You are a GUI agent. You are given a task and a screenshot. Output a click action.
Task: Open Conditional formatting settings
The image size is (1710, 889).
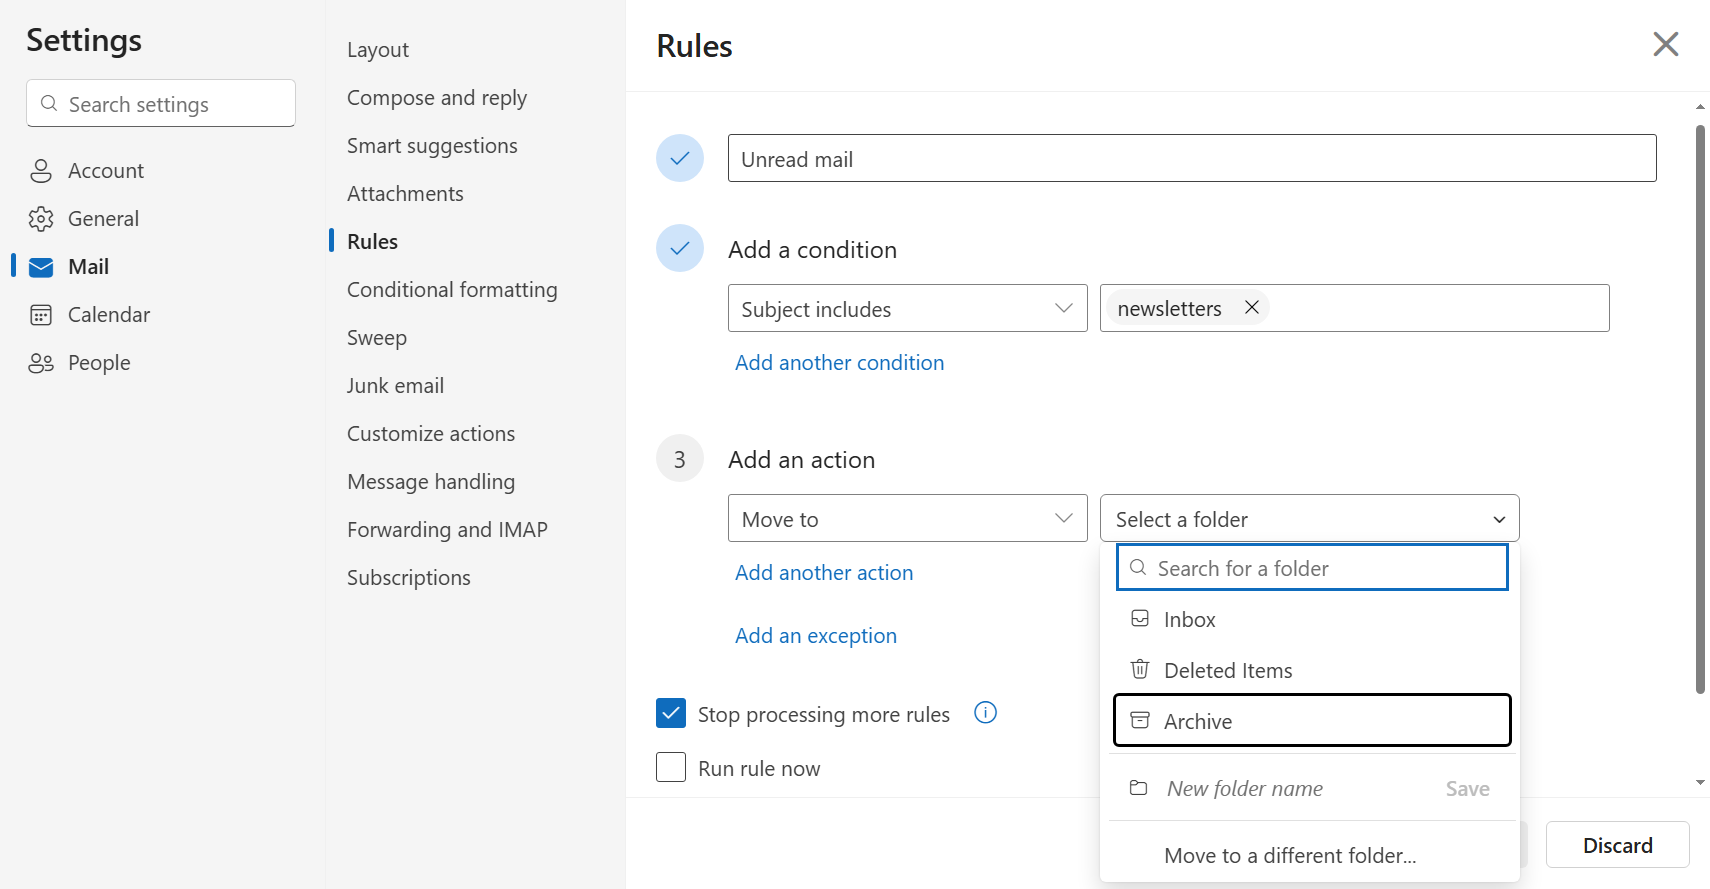(452, 290)
